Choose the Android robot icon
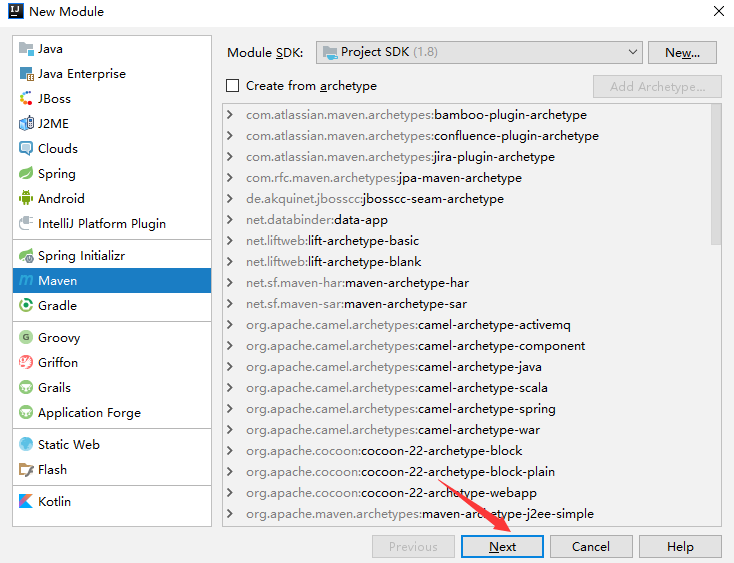The image size is (734, 563). [x=26, y=198]
